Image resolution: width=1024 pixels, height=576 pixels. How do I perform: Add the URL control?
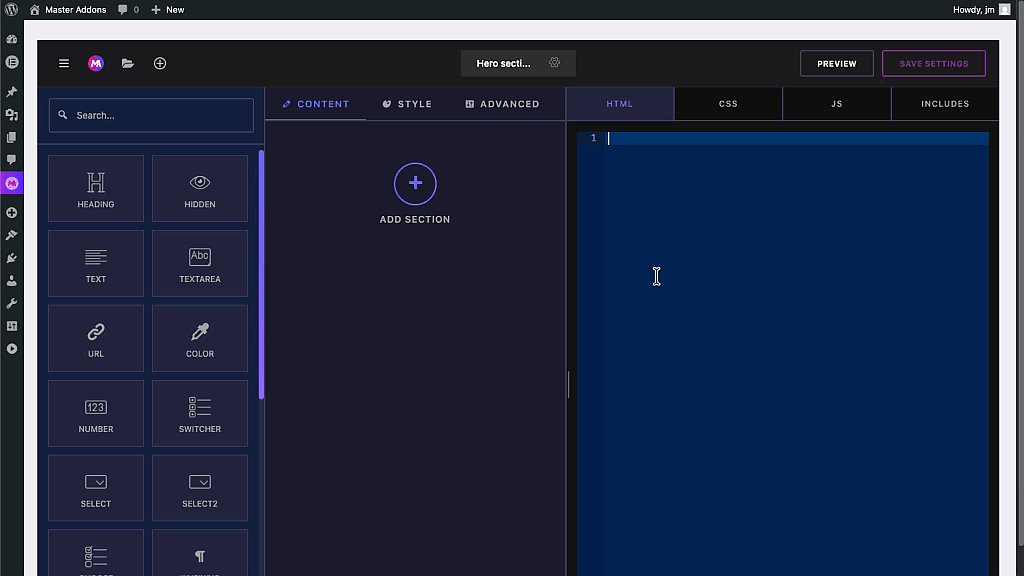96,338
